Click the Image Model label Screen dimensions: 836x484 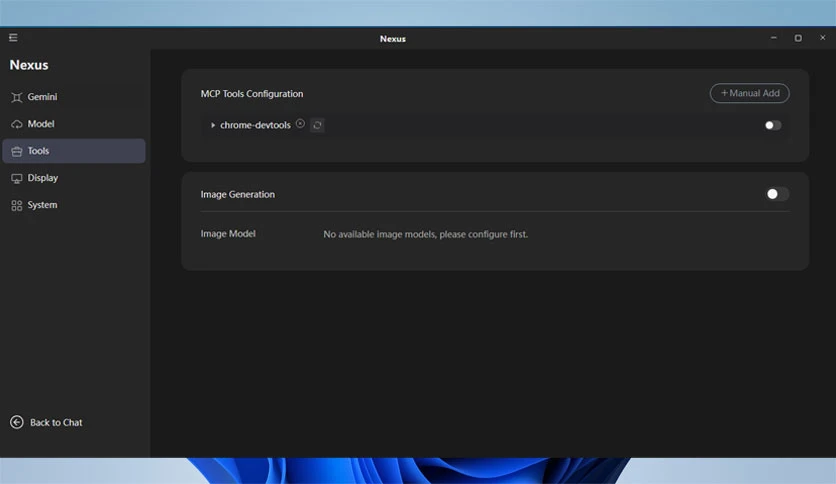(x=228, y=234)
